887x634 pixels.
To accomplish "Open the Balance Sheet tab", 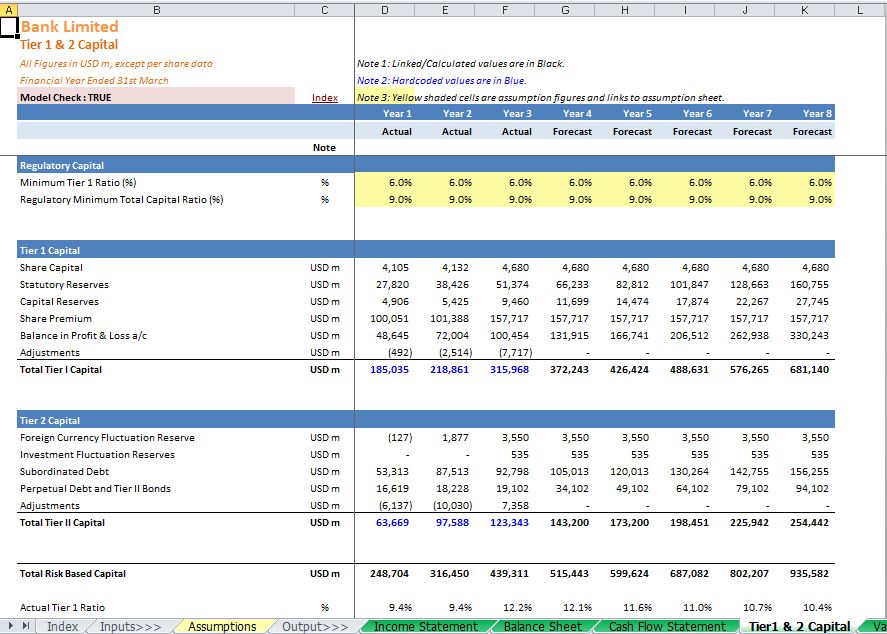I will pyautogui.click(x=542, y=627).
